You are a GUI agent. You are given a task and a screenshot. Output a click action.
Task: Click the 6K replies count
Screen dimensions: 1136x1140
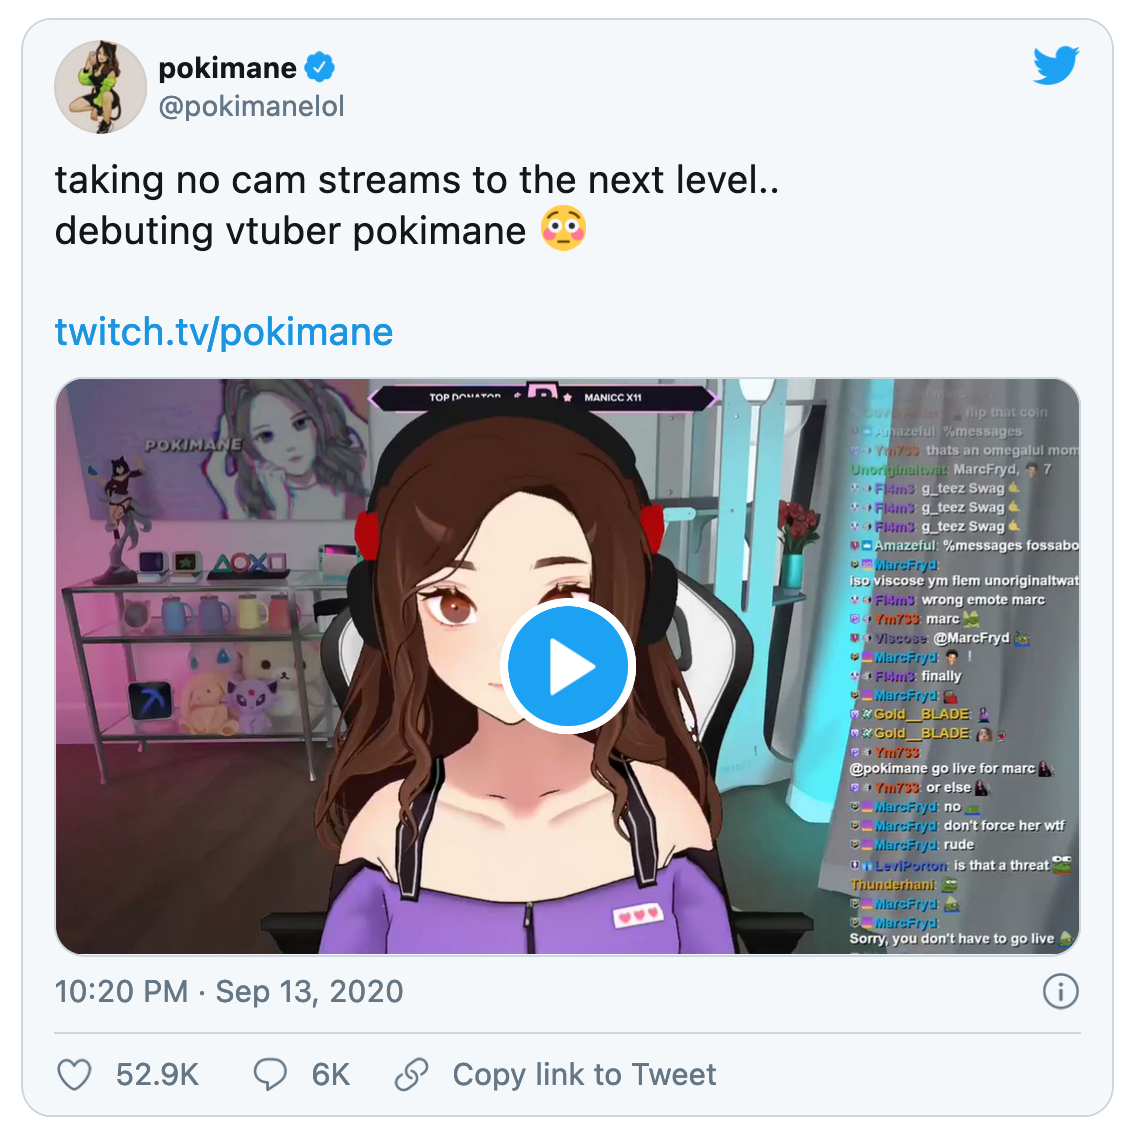pos(330,1075)
